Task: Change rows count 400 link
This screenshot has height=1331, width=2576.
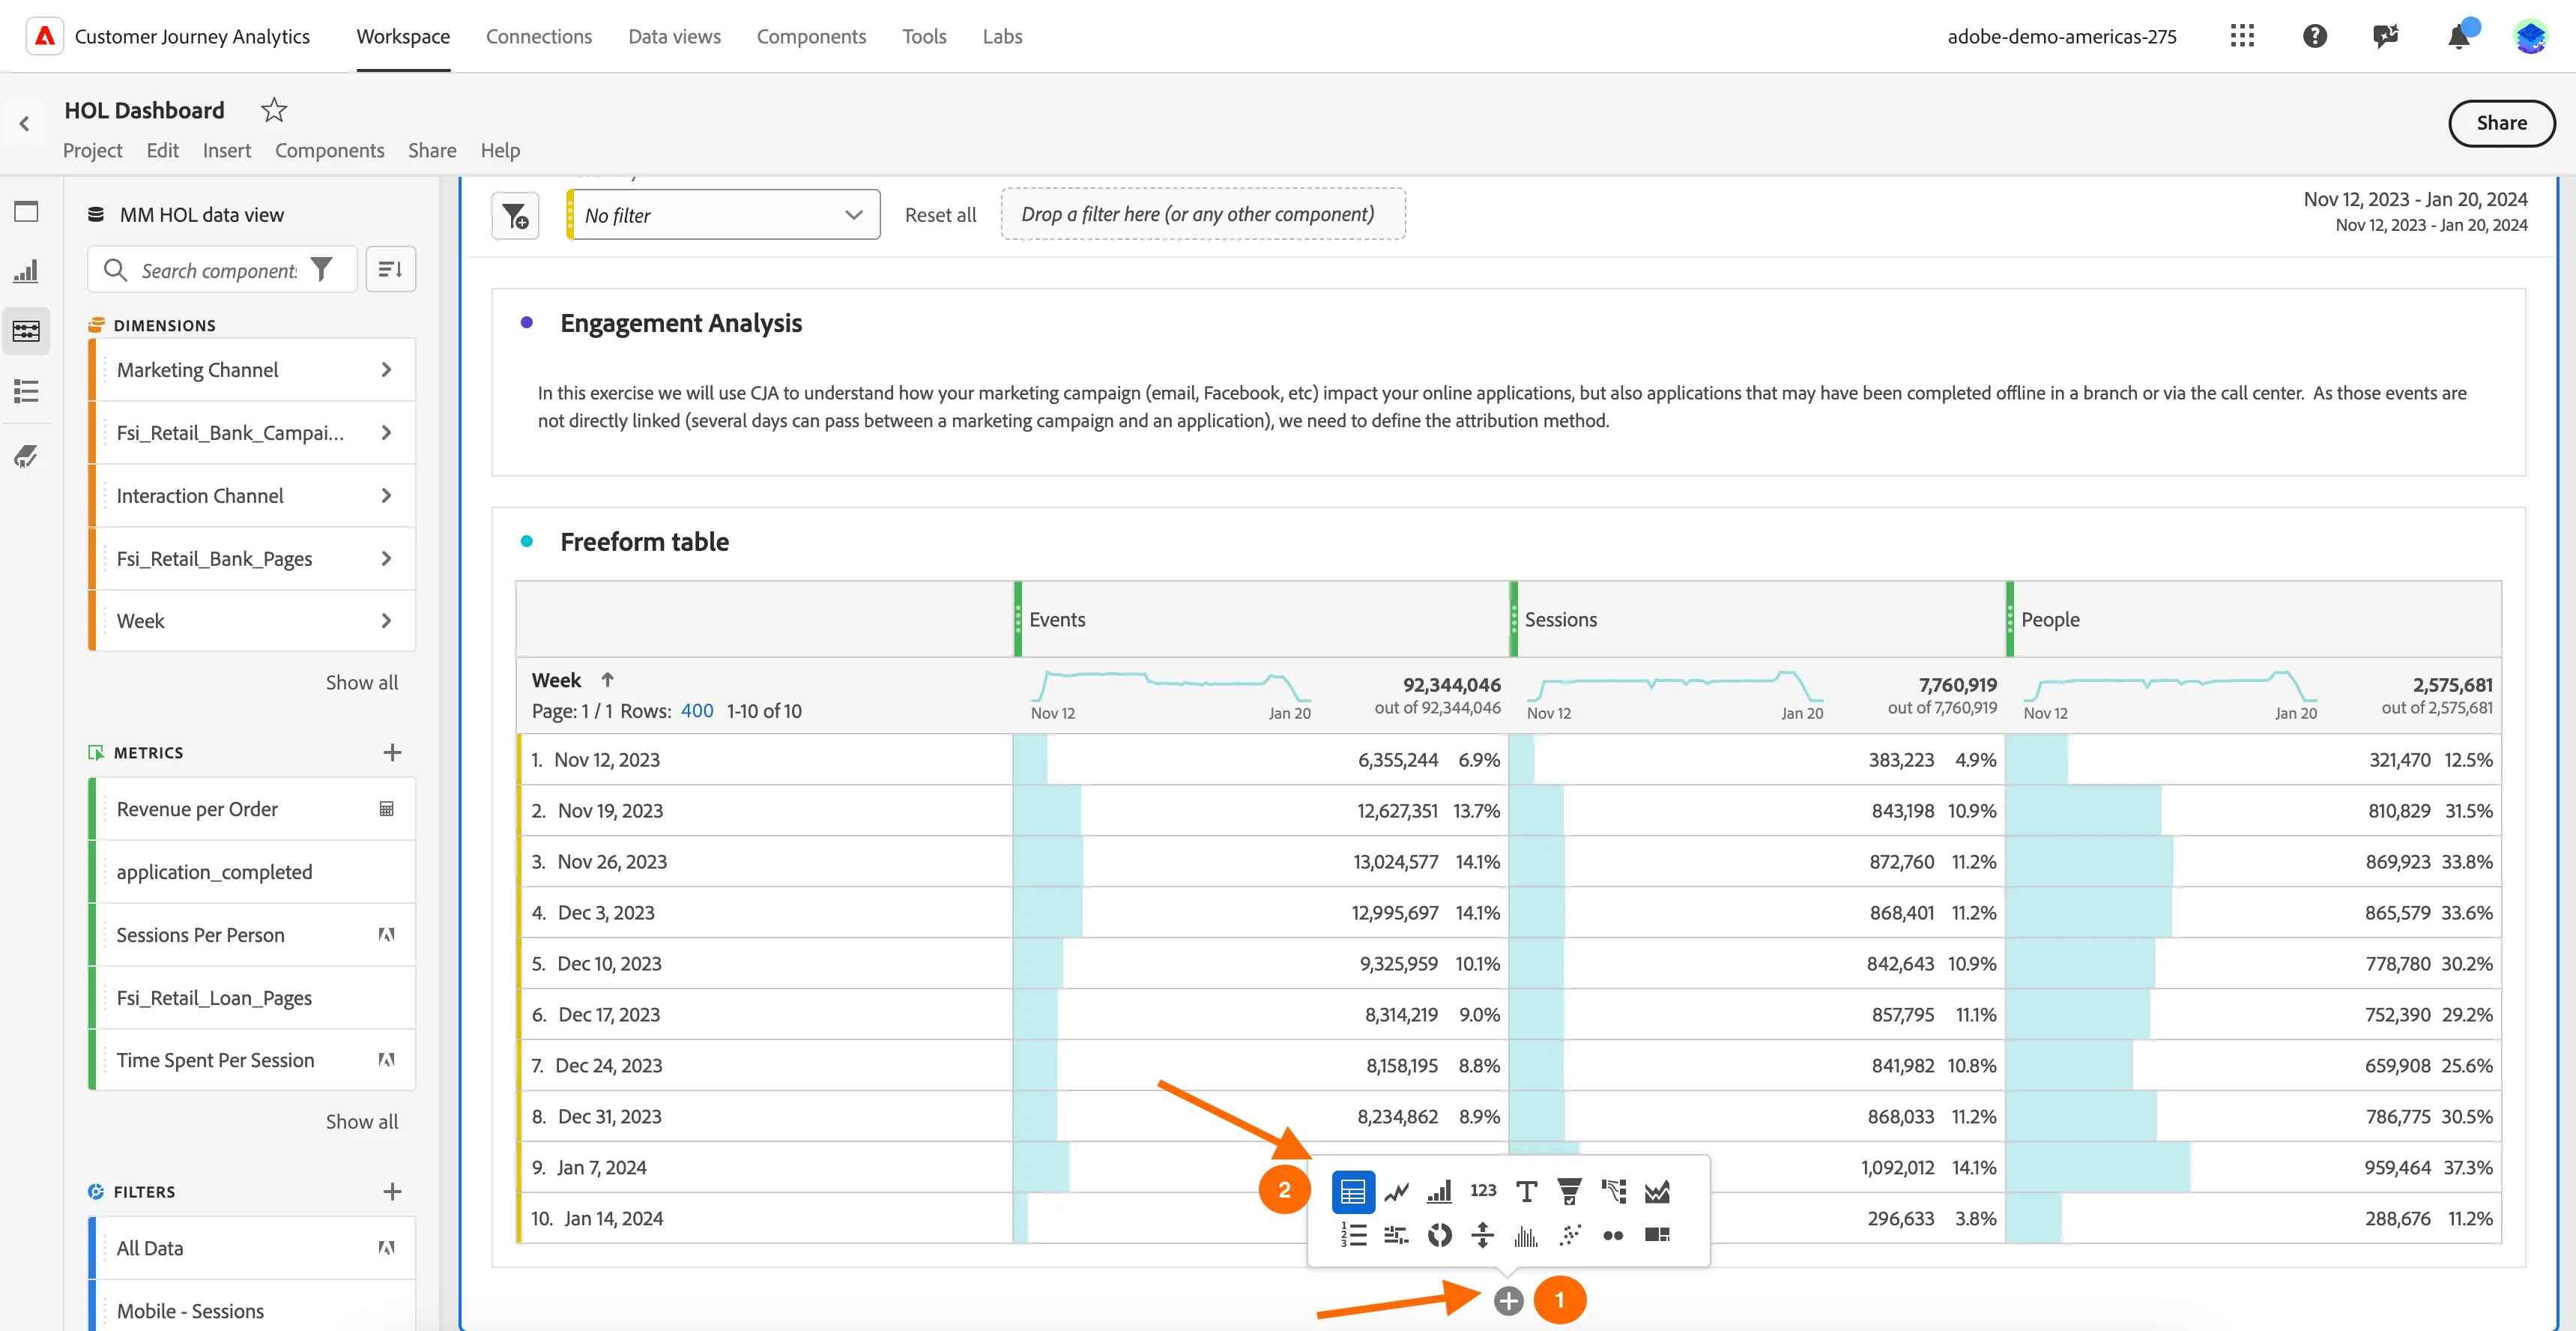Action: pyautogui.click(x=697, y=711)
